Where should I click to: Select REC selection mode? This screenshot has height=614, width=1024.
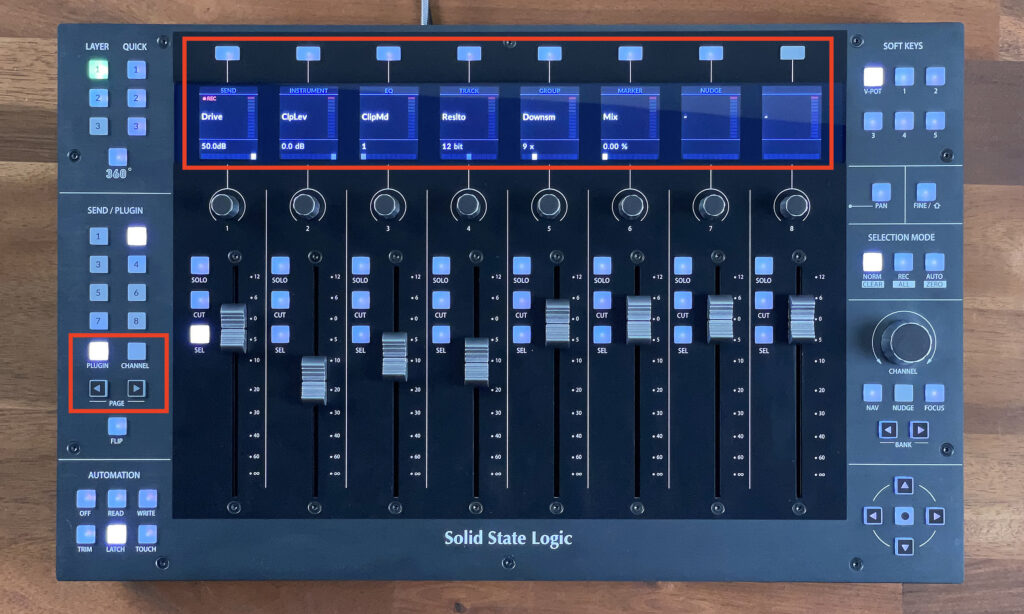(x=903, y=262)
